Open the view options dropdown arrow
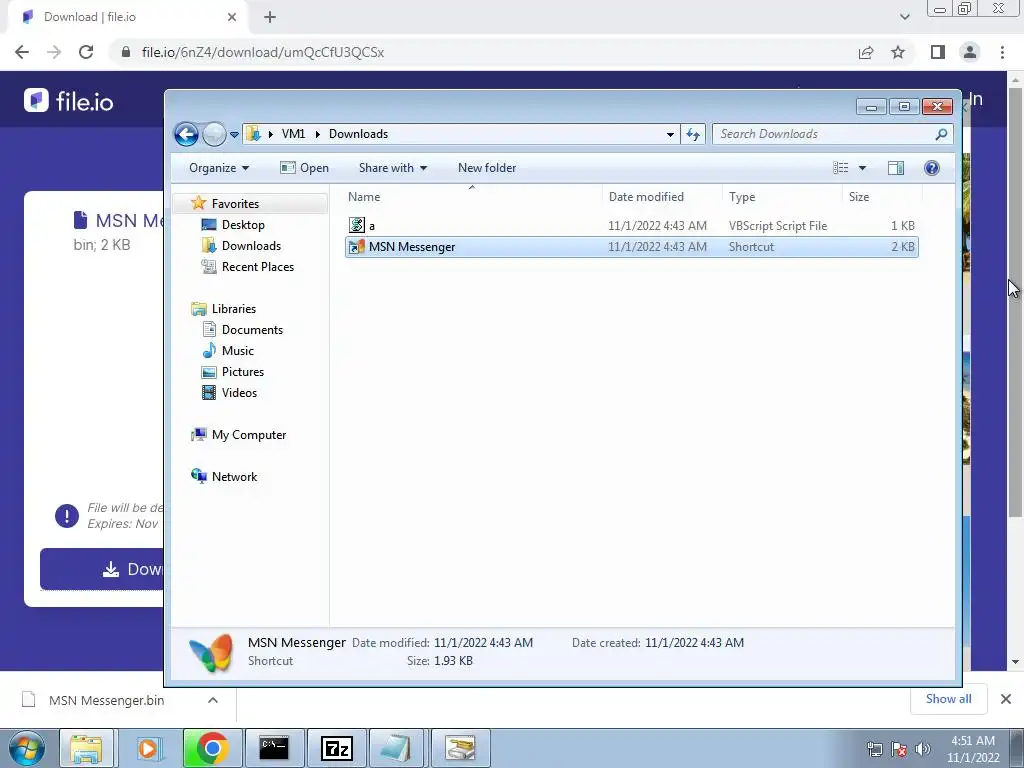Screen dimensions: 1024x768 pyautogui.click(x=862, y=168)
